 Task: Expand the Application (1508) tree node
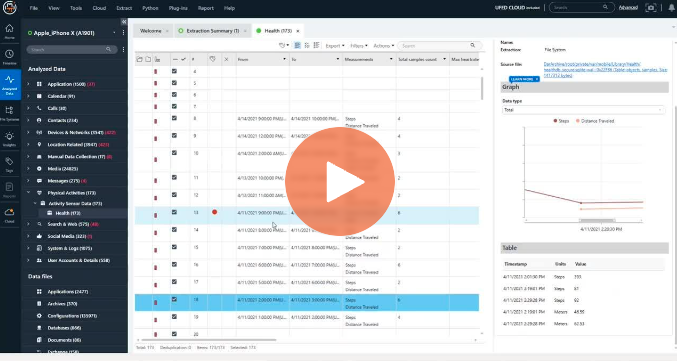tap(28, 84)
